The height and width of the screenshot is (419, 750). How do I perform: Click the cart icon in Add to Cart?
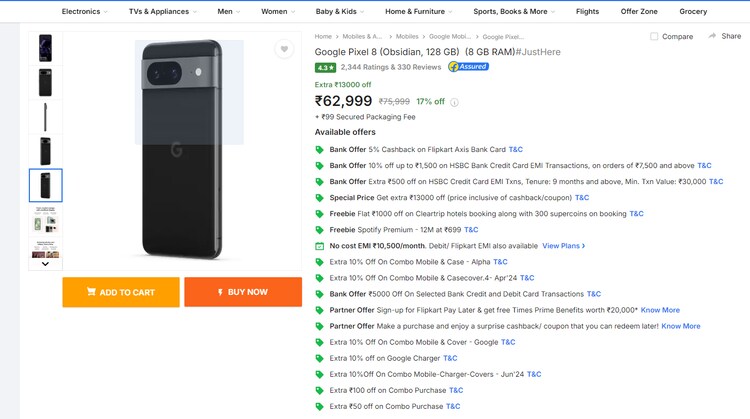91,292
